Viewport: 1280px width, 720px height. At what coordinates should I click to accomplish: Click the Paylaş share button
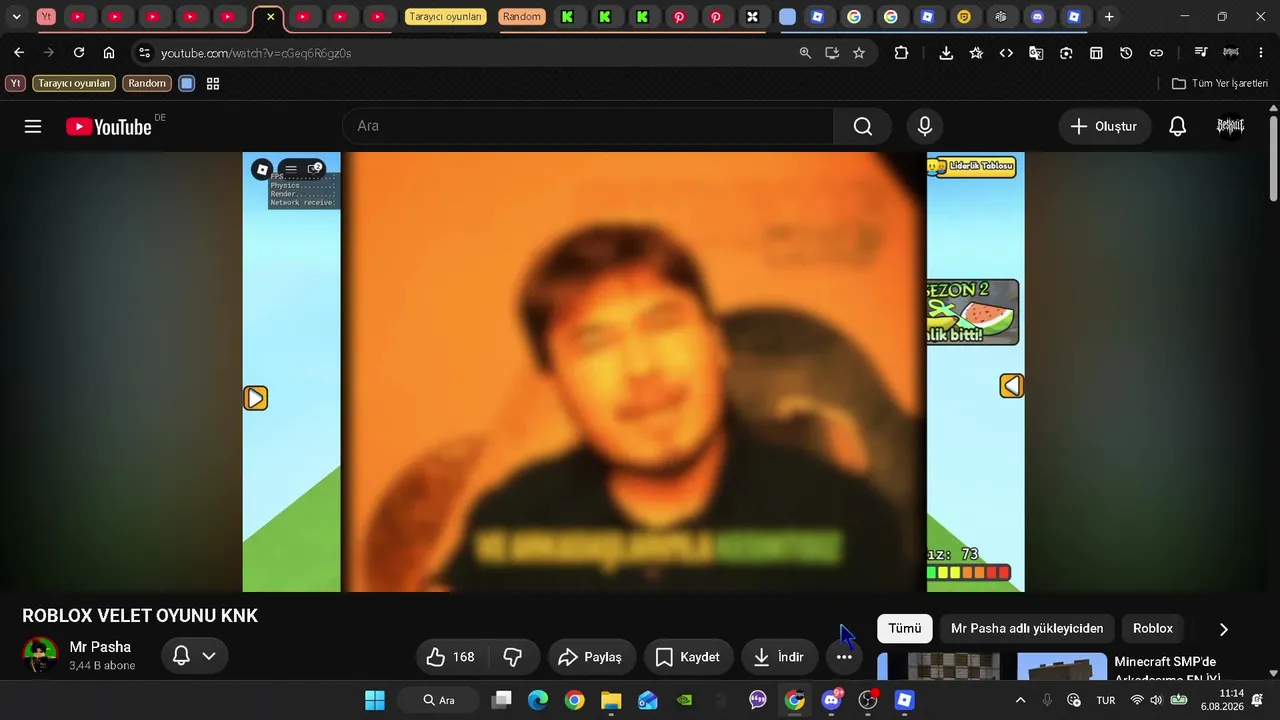pos(592,657)
